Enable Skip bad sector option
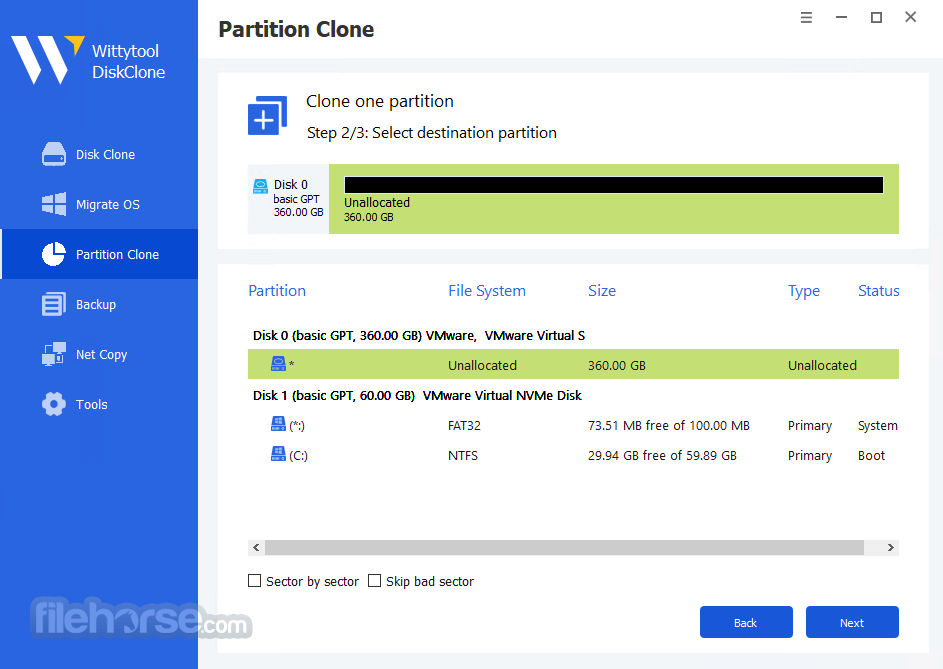 pos(374,581)
